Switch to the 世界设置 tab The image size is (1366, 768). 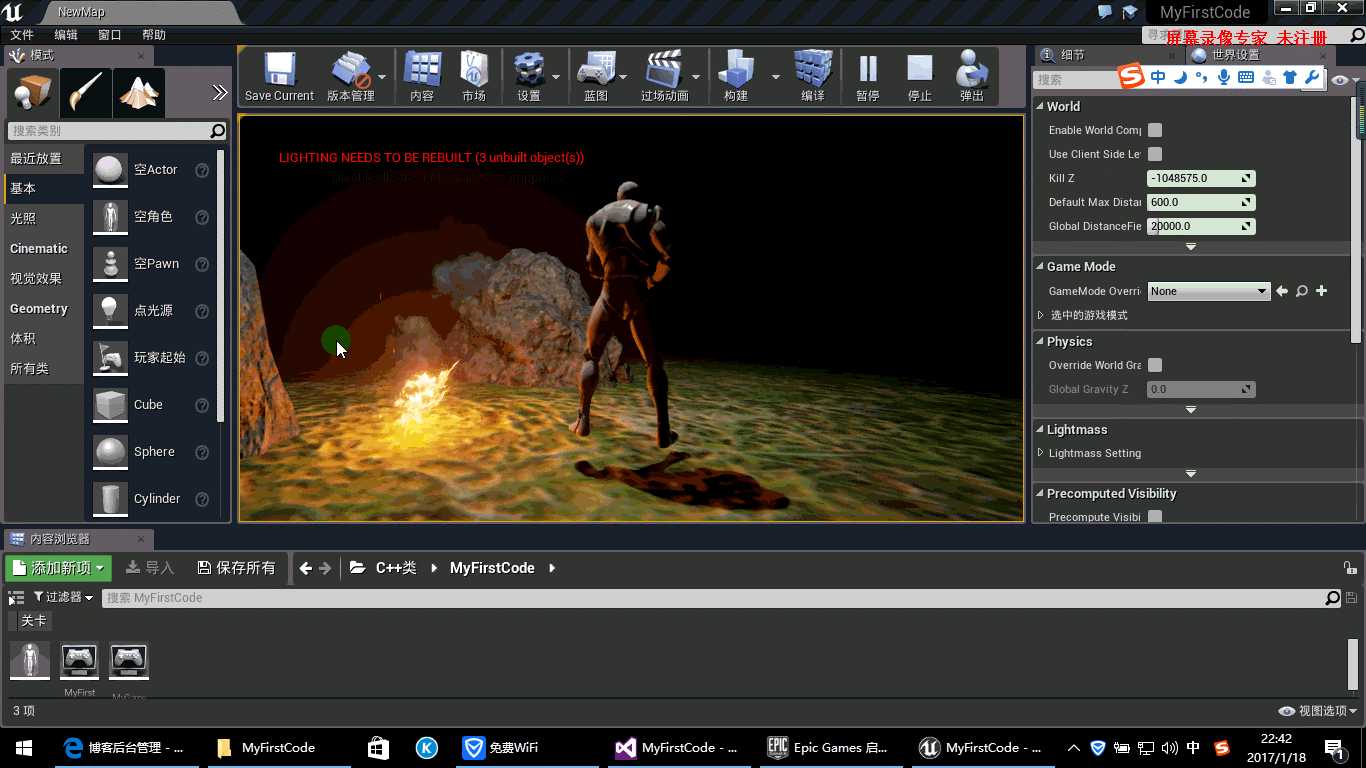point(1236,55)
